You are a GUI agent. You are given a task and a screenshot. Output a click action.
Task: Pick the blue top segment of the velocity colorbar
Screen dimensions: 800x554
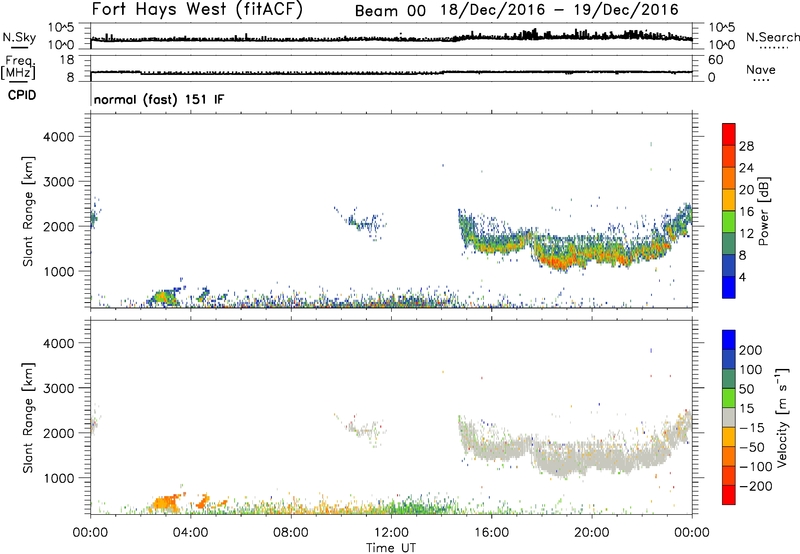(x=729, y=340)
